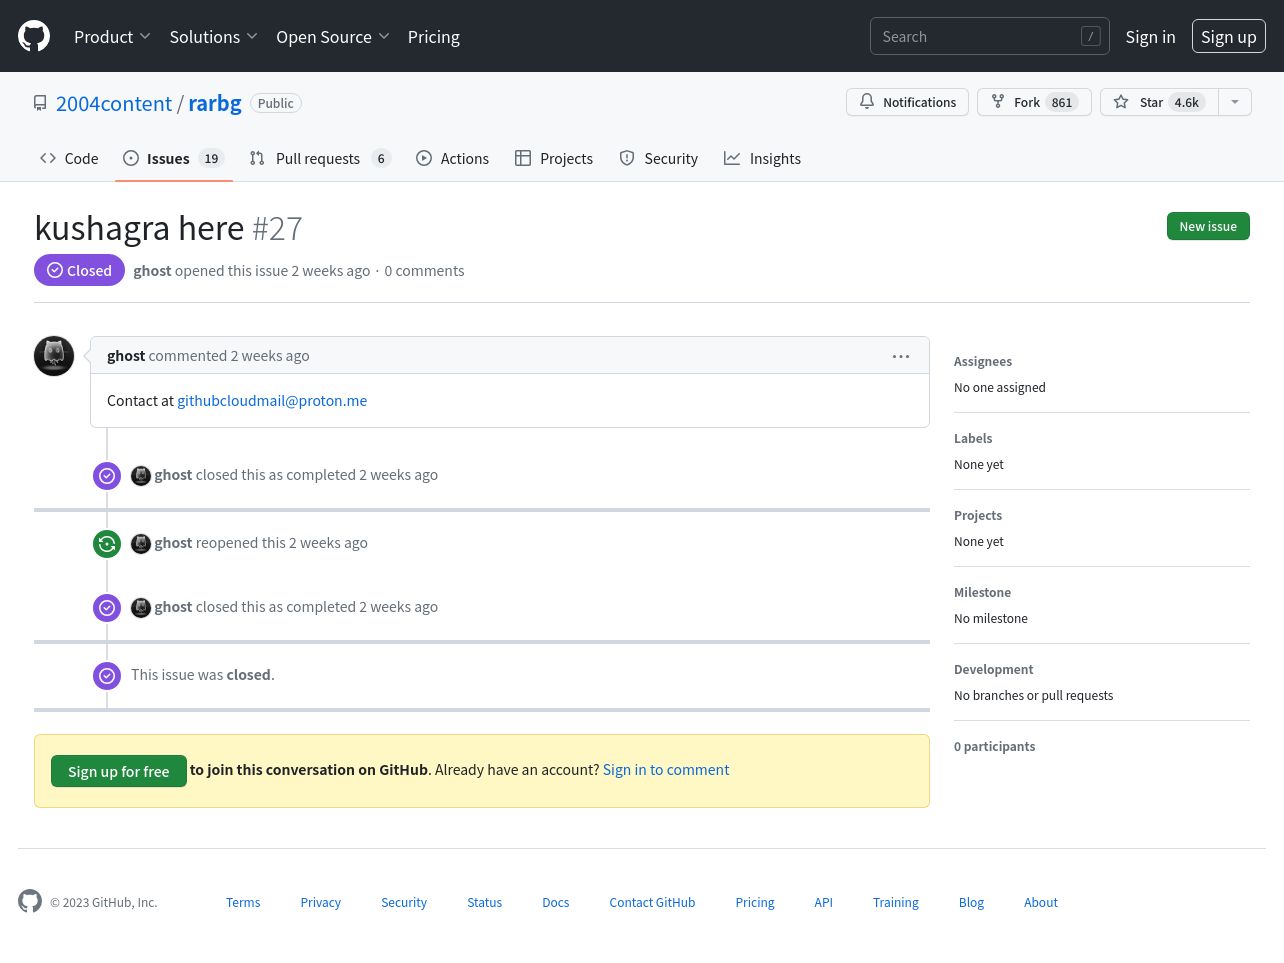Click footer Training link
The width and height of the screenshot is (1284, 963).
896,902
